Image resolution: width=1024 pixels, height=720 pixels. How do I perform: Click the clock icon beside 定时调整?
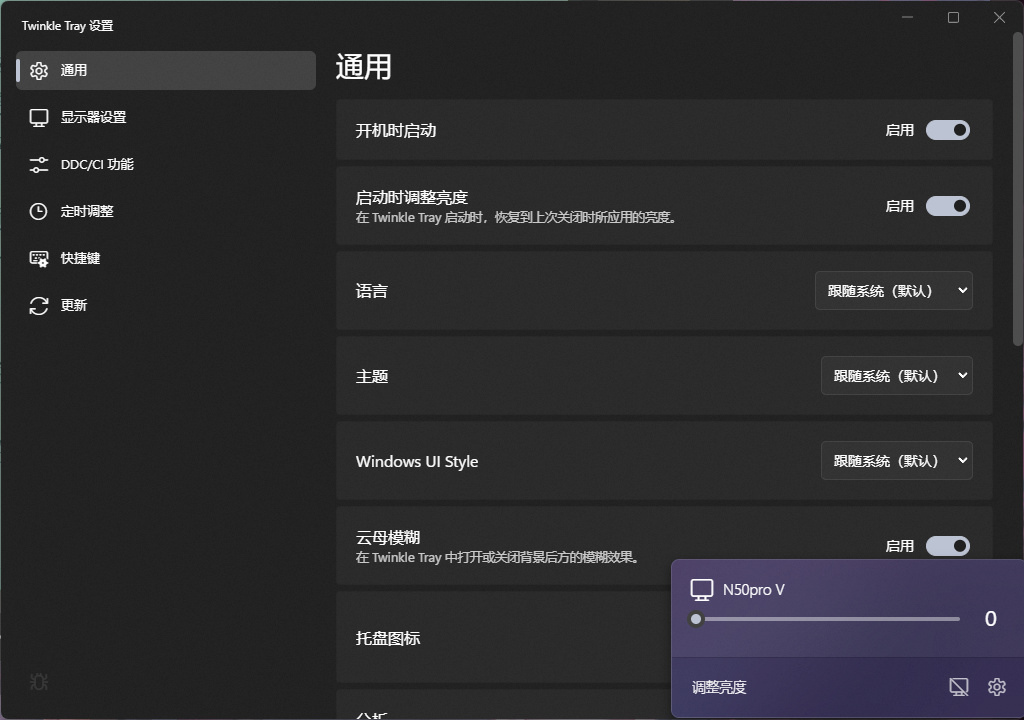tap(39, 212)
